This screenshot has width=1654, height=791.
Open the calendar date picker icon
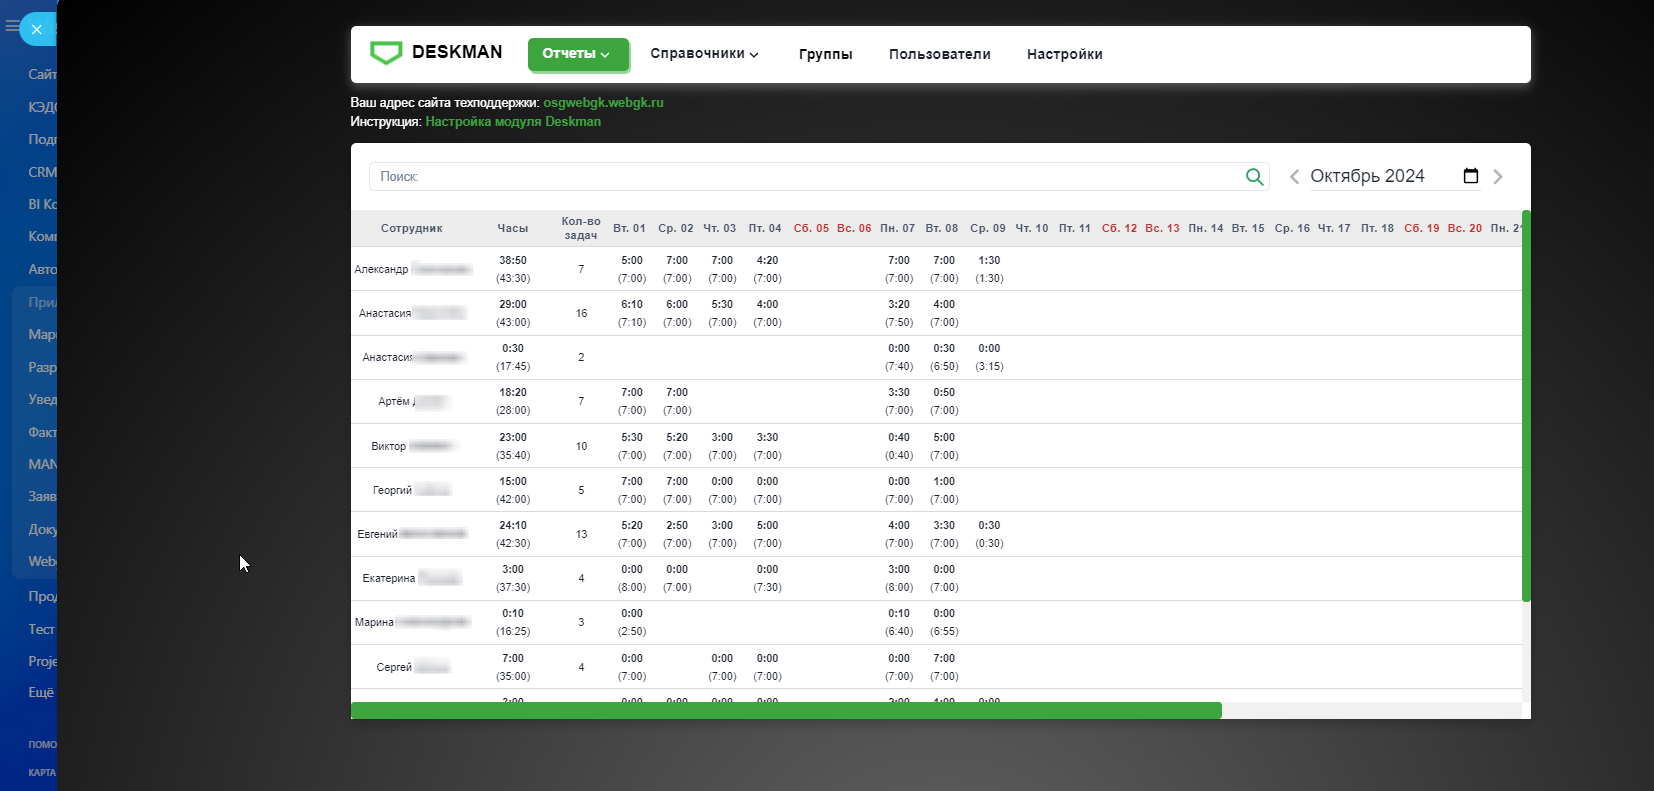tap(1471, 176)
